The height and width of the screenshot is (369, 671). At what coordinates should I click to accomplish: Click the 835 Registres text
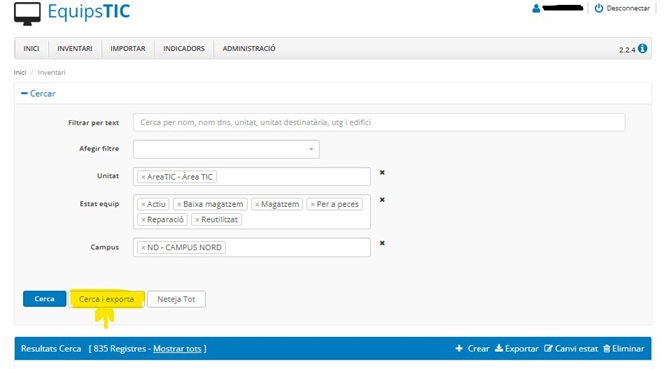pyautogui.click(x=119, y=348)
